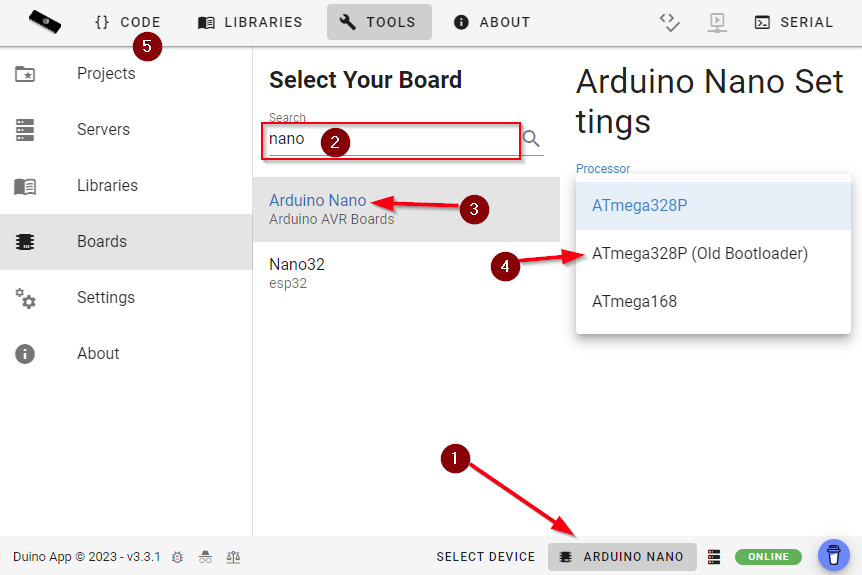Pick the ATmega328P processor option
The height and width of the screenshot is (575, 862).
pyautogui.click(x=639, y=206)
